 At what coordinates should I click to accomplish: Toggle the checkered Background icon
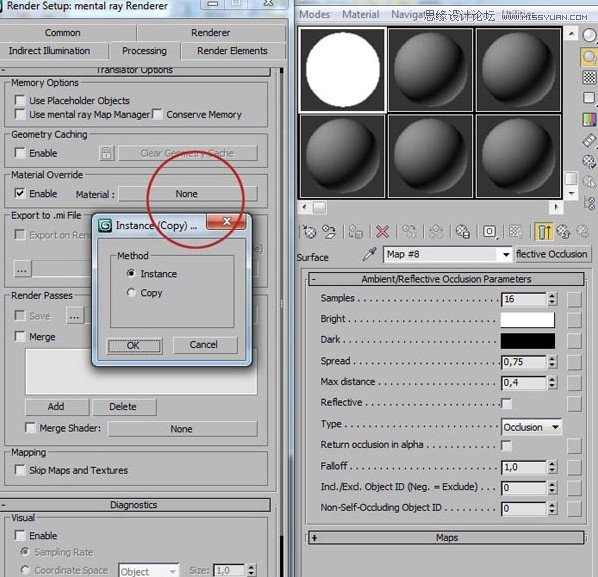coord(589,77)
